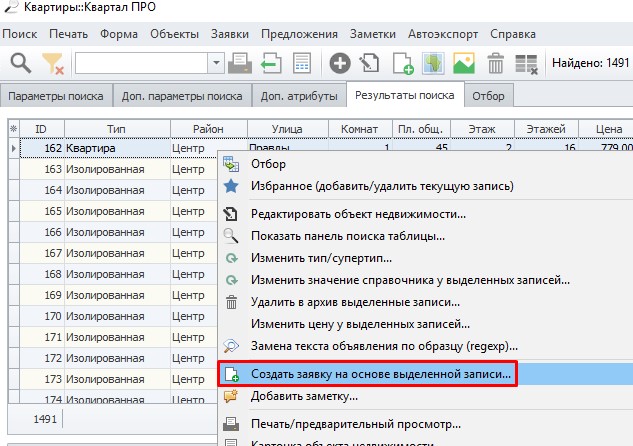
Task: Sort by Комнат column header
Action: (x=360, y=129)
